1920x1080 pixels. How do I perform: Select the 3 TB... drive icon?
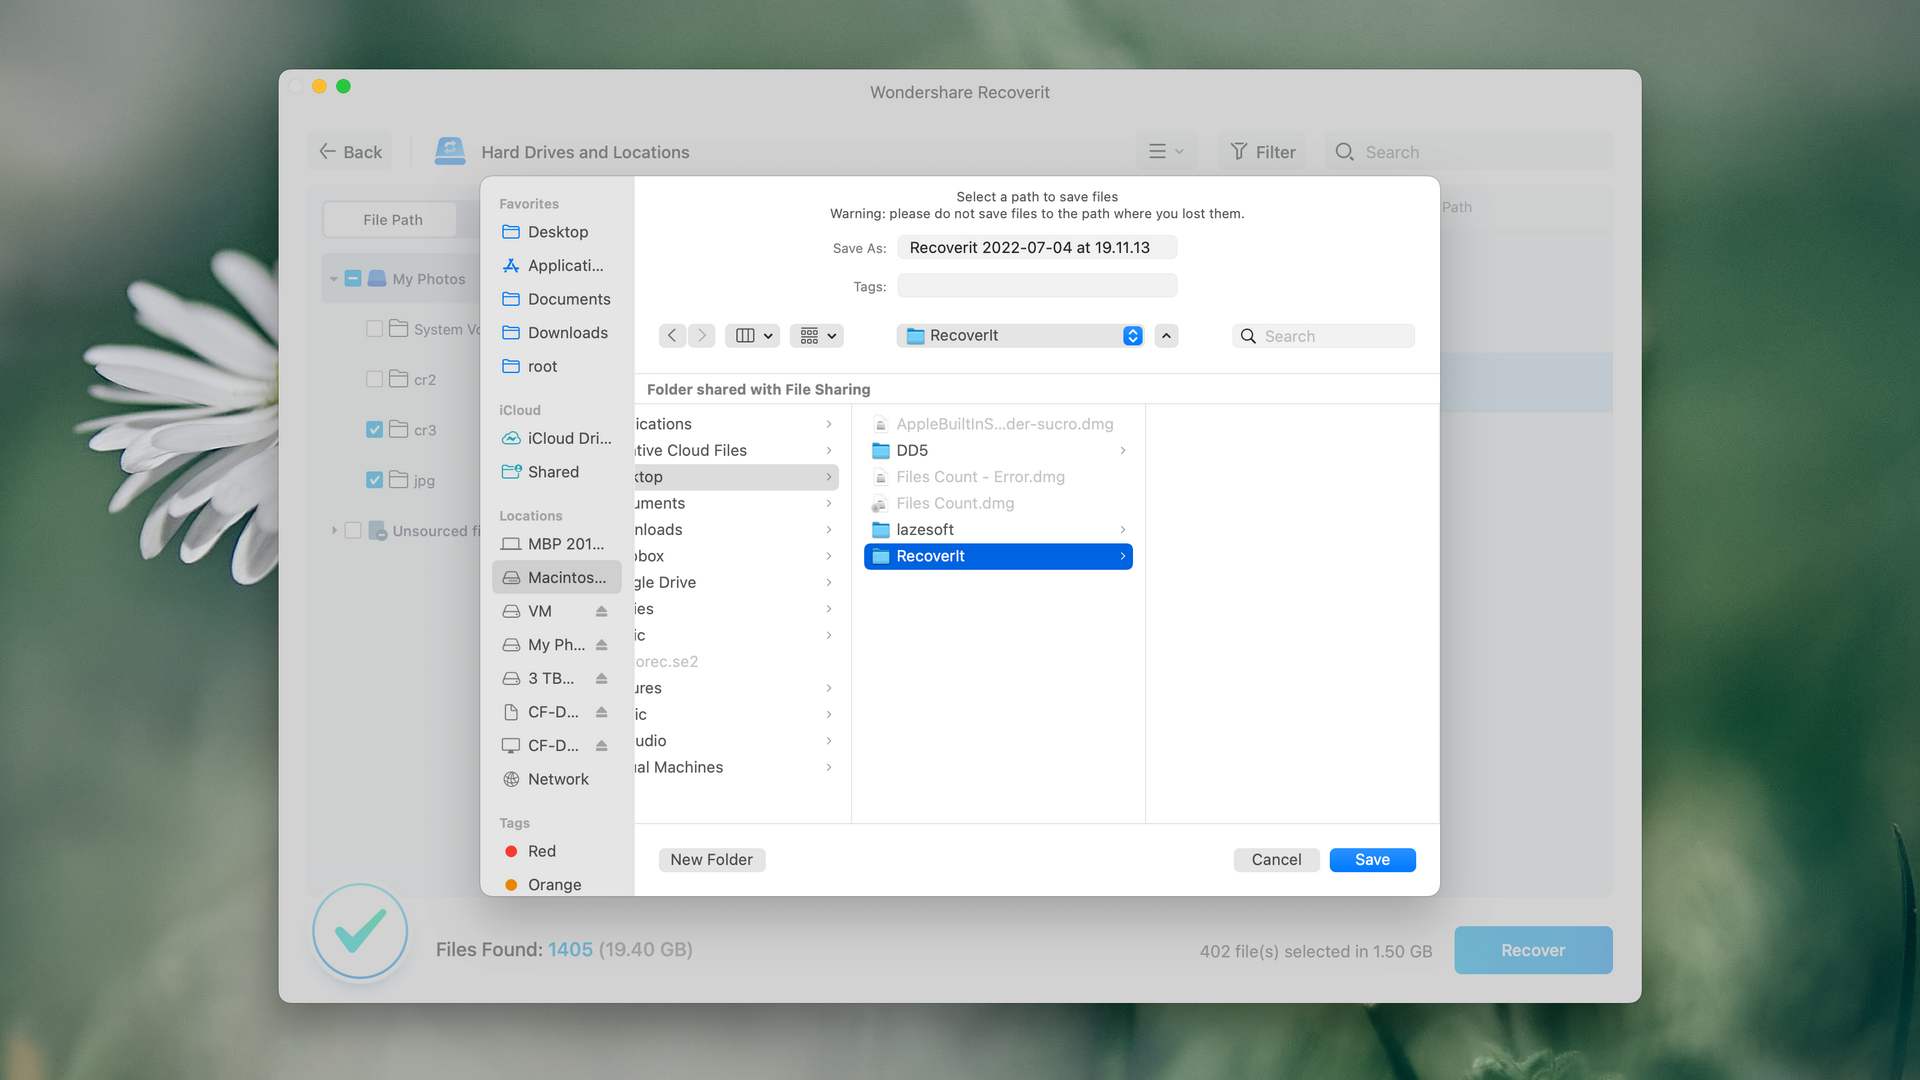tap(511, 678)
